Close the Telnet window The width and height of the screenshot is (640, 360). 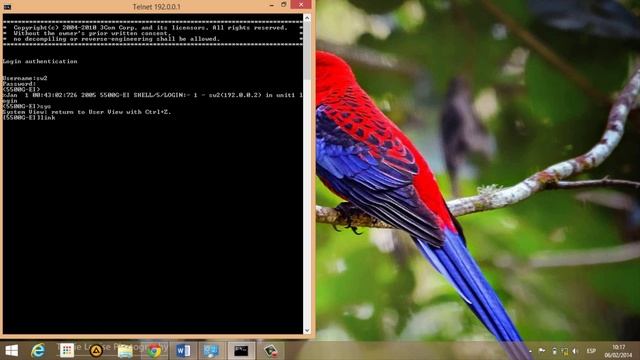click(x=301, y=5)
